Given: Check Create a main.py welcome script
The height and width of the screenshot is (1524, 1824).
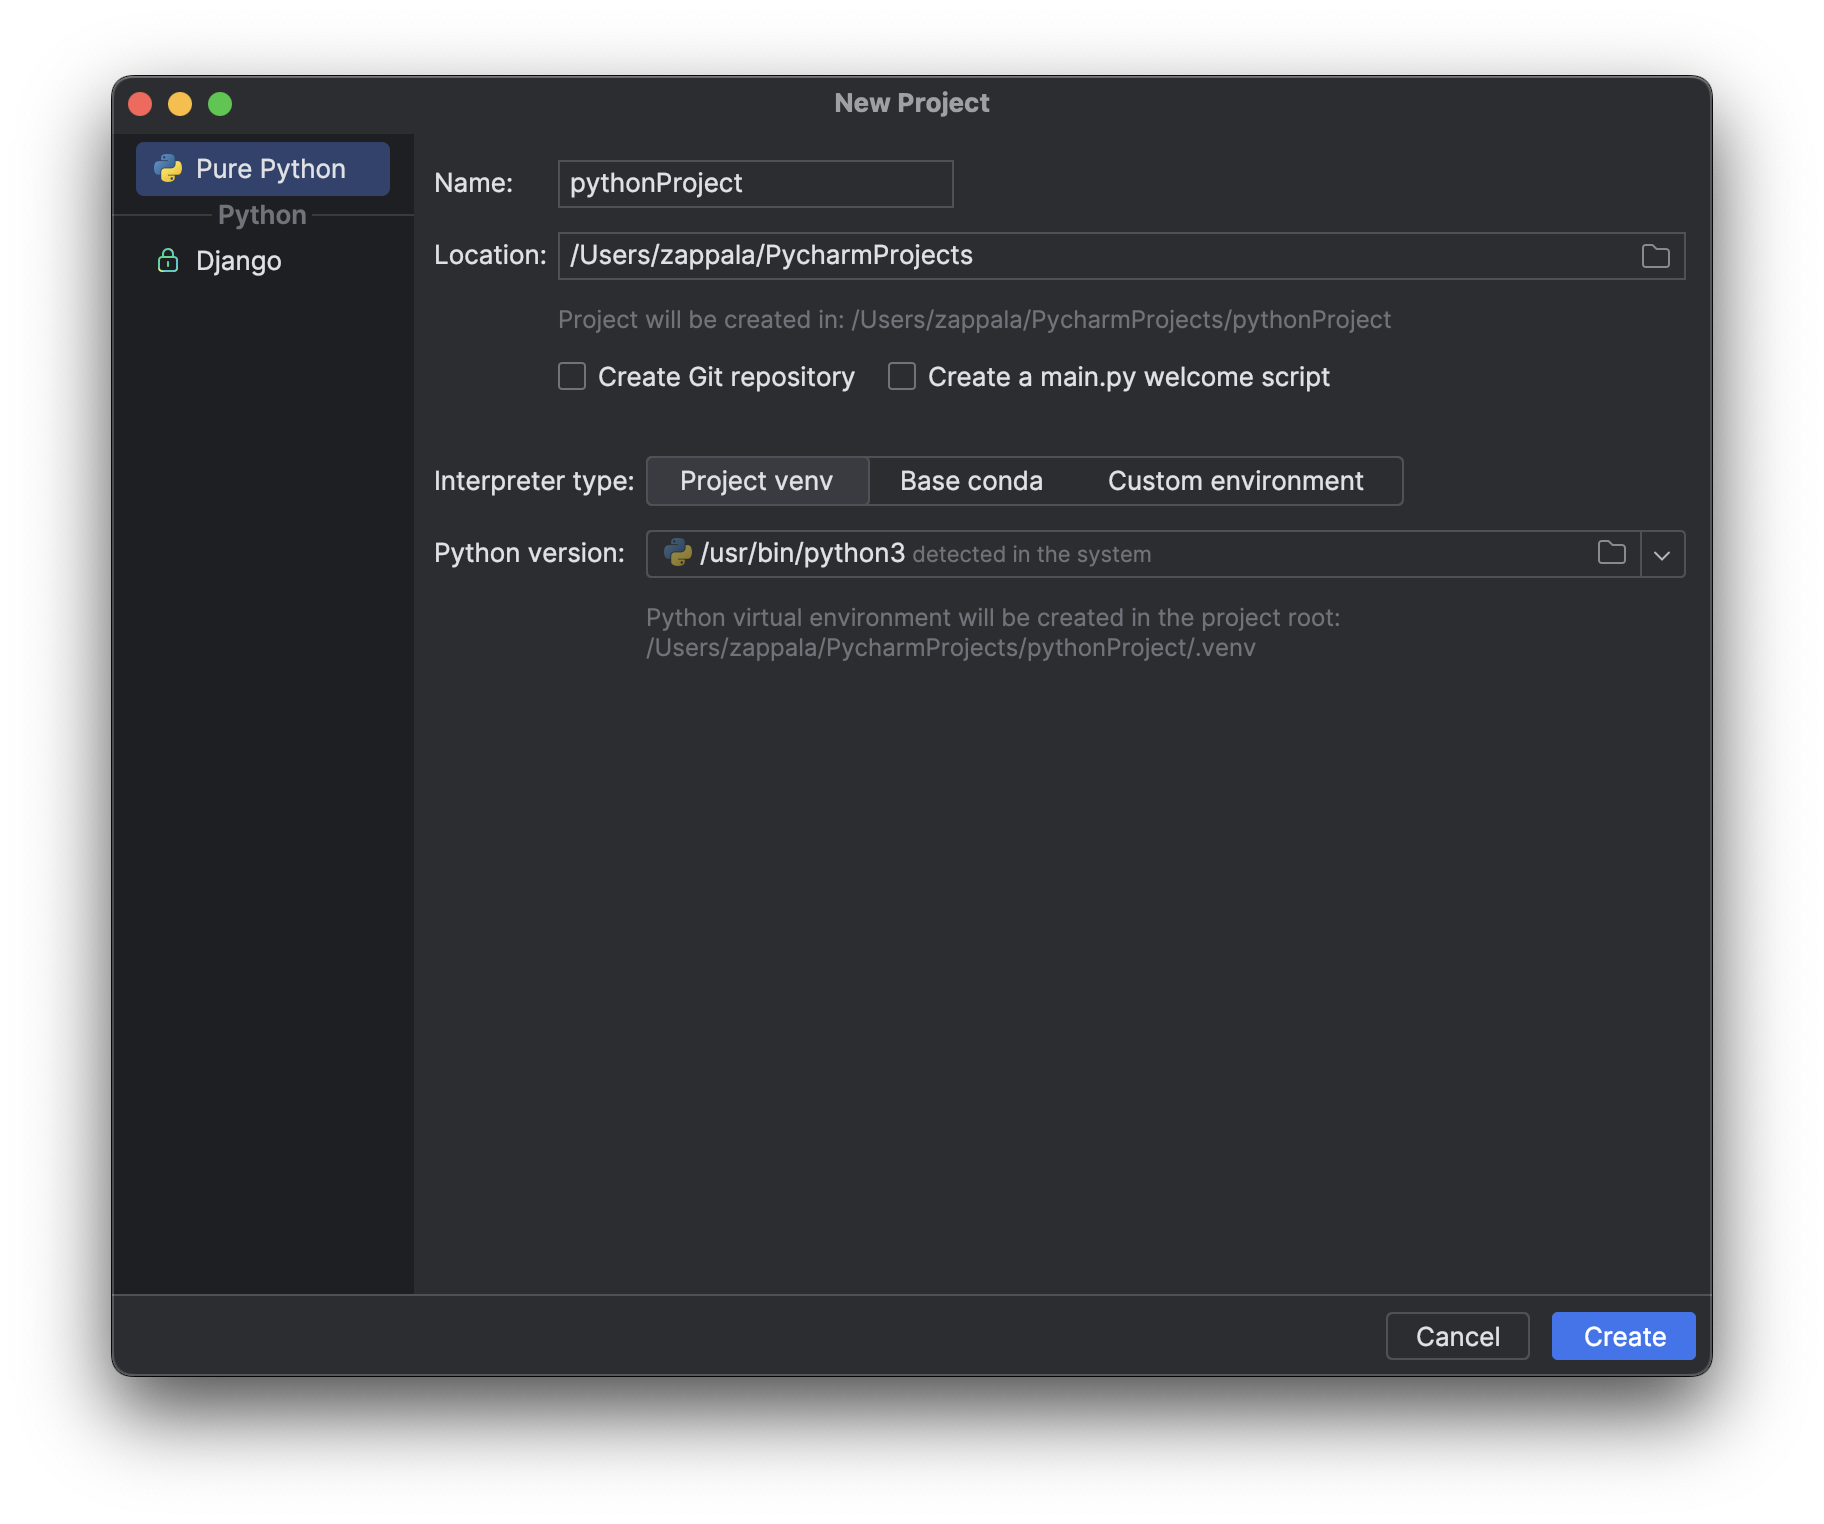Looking at the screenshot, I should pos(901,376).
